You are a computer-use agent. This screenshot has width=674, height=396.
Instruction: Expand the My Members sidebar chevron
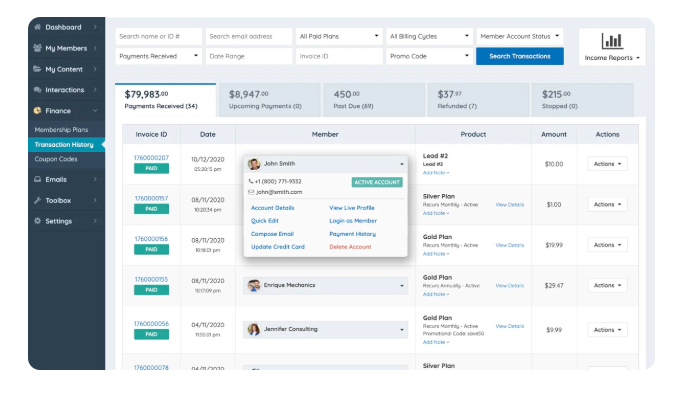pos(95,48)
